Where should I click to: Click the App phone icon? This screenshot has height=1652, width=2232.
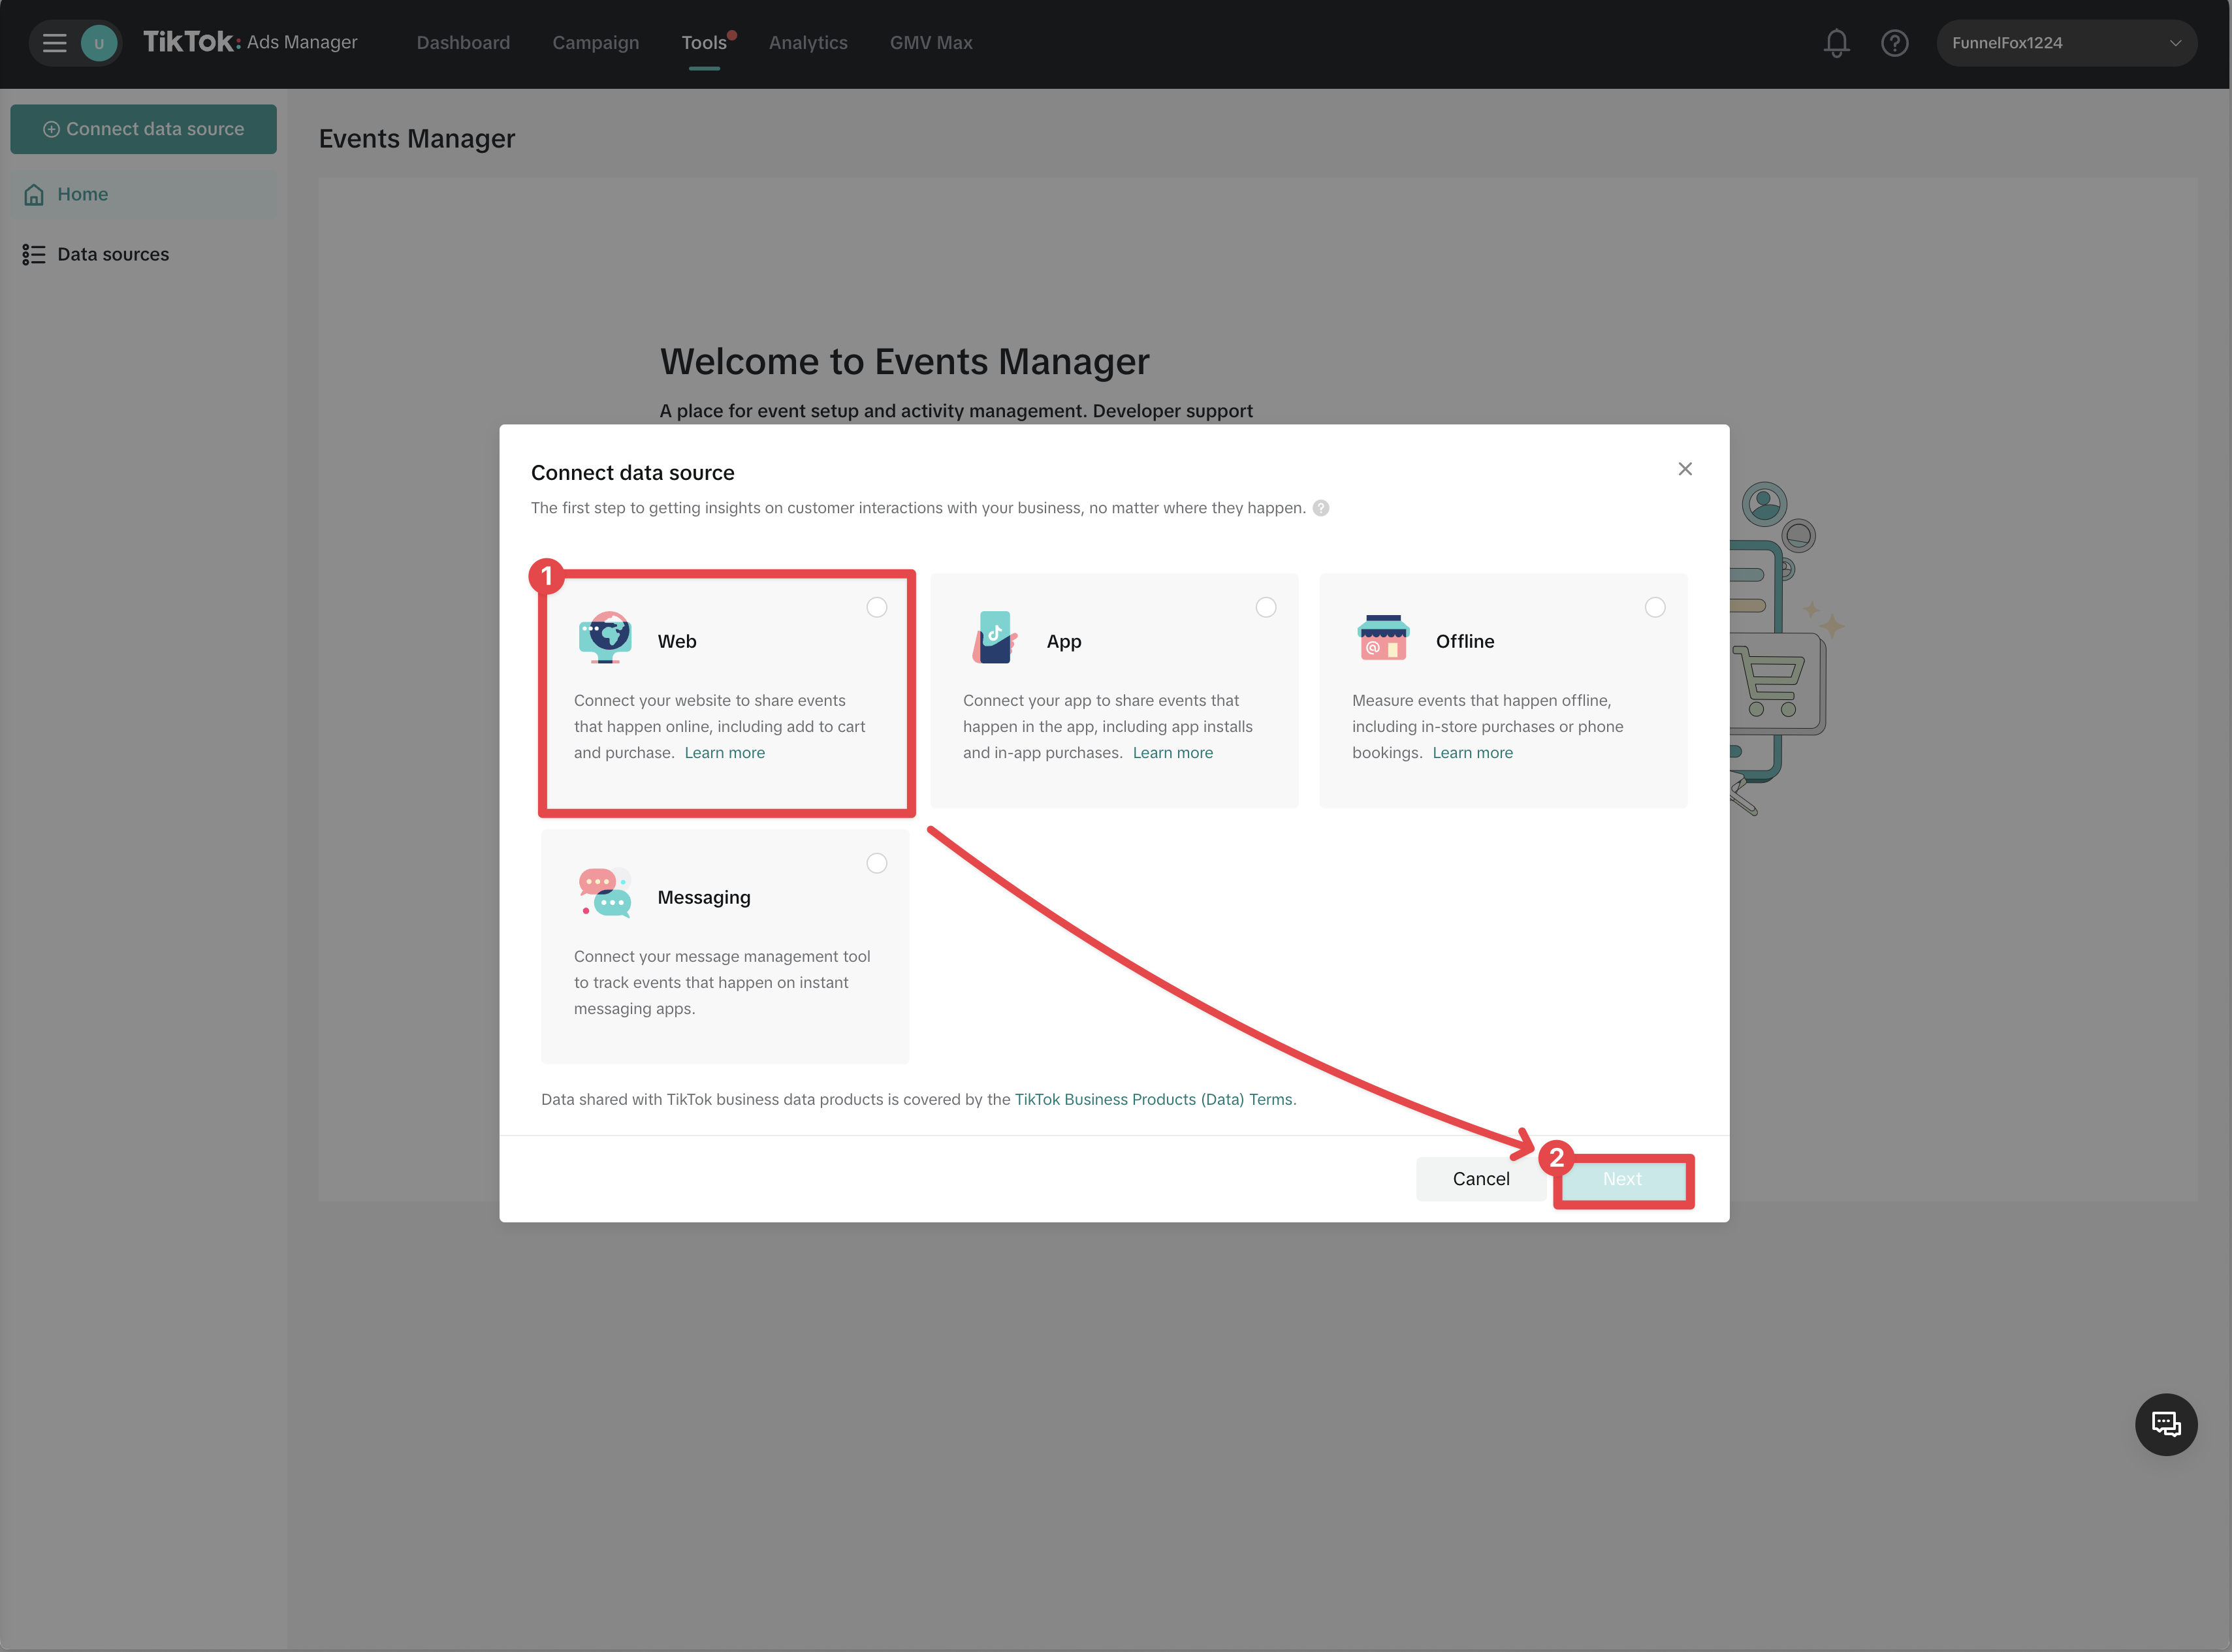pos(994,638)
